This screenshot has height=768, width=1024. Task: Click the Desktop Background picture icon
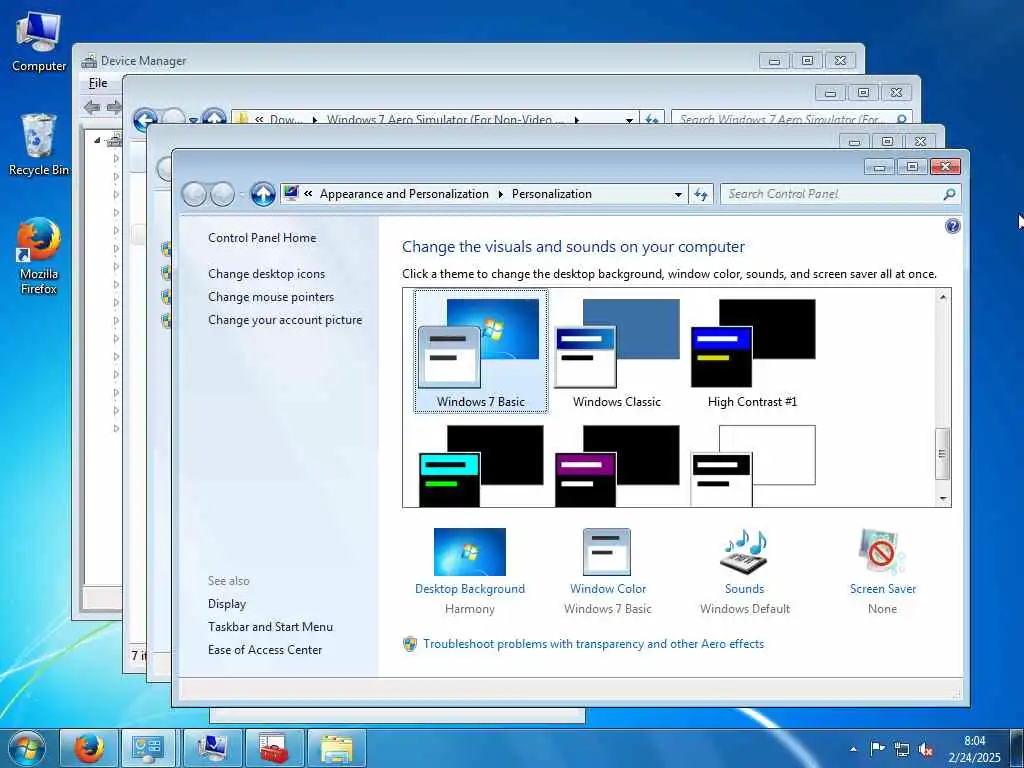(x=470, y=552)
